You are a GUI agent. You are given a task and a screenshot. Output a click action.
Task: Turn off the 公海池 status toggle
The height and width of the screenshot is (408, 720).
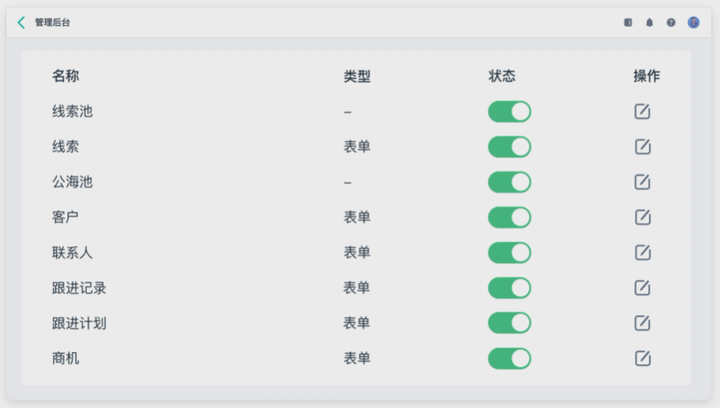509,182
